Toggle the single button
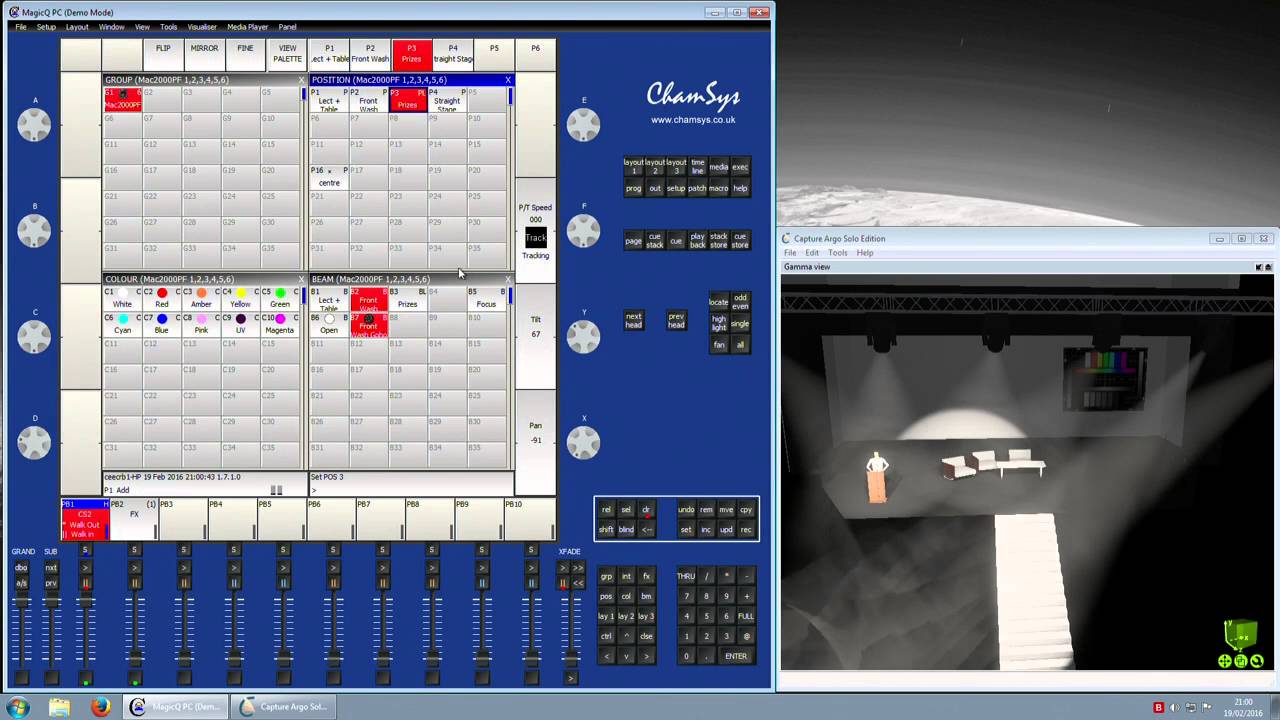Viewport: 1280px width, 720px height. (740, 324)
